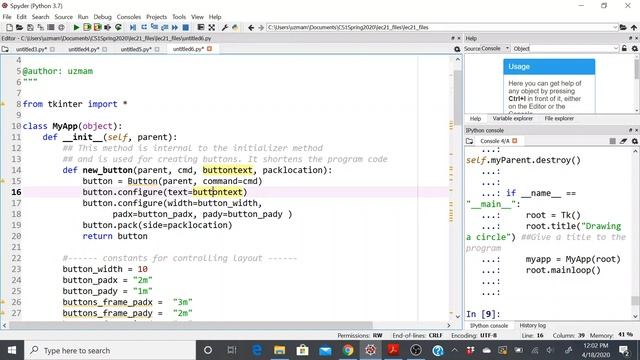Continue execution debug icon
The width and height of the screenshot is (640, 360).
point(175,27)
